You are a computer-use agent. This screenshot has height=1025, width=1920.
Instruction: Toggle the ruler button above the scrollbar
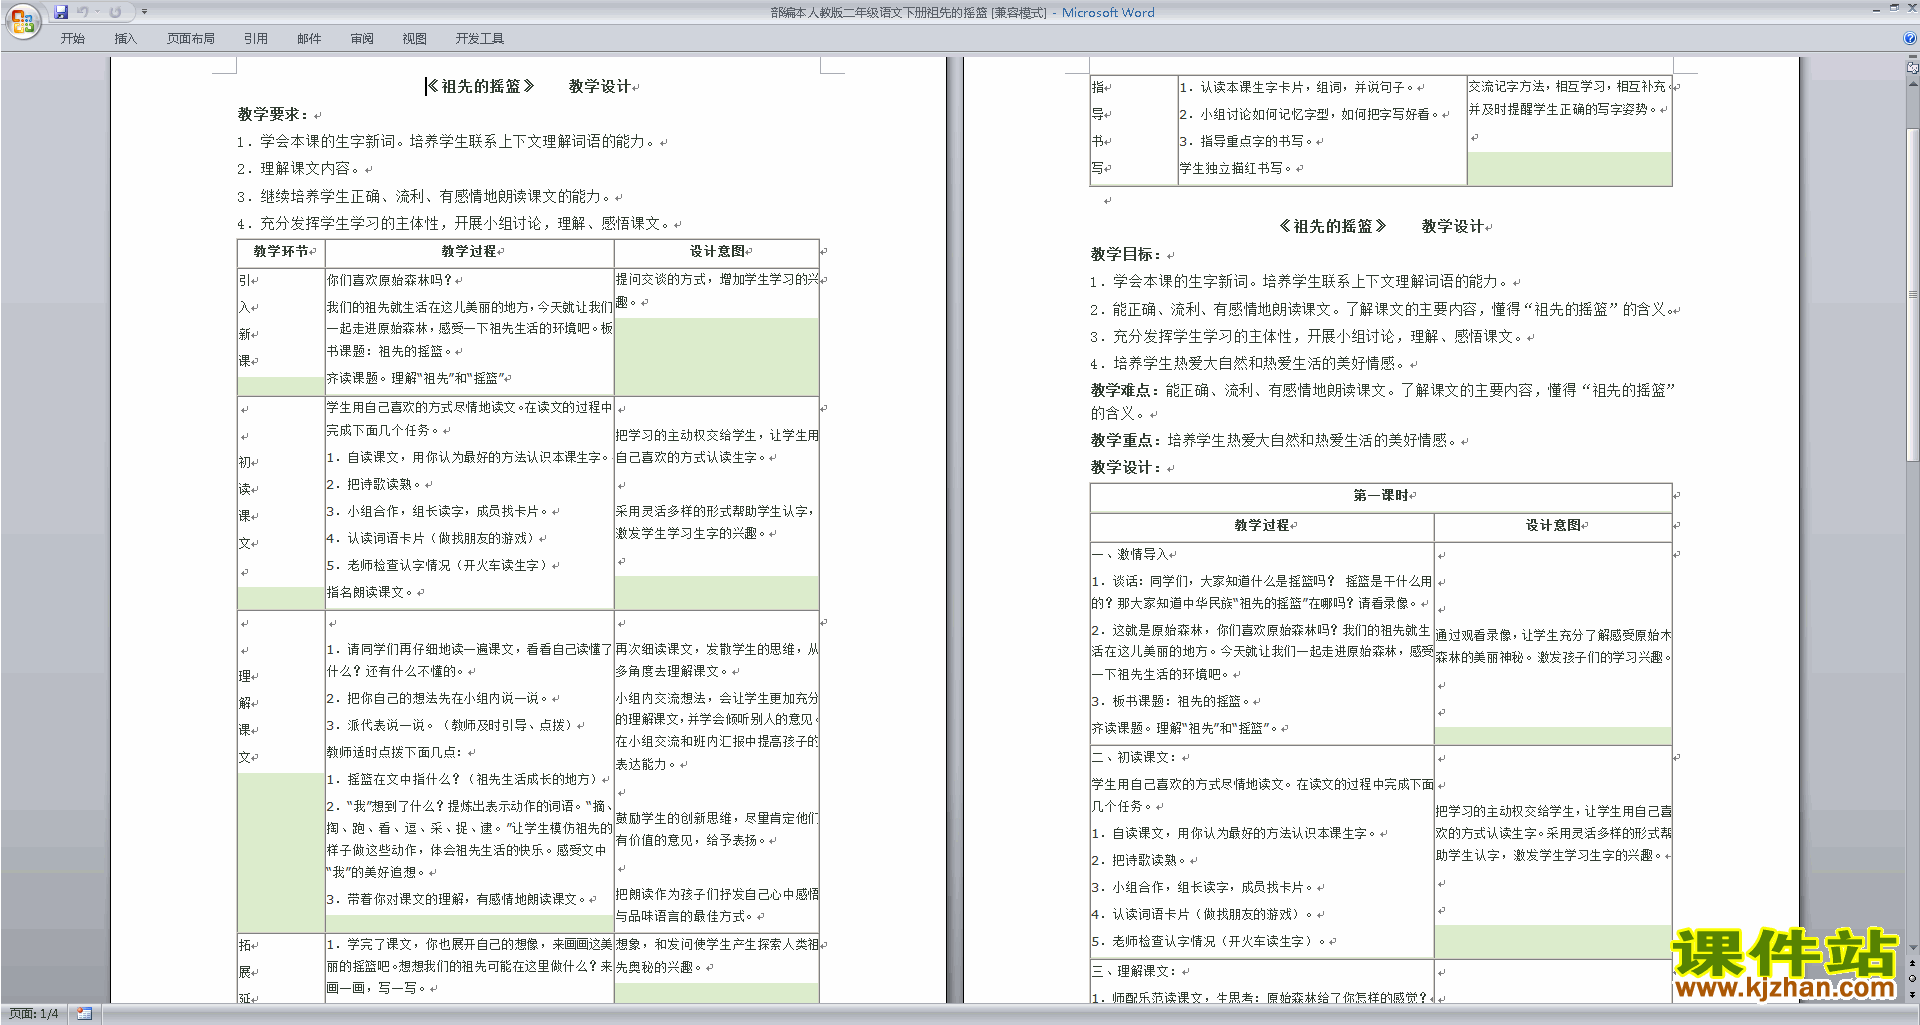(x=1913, y=68)
